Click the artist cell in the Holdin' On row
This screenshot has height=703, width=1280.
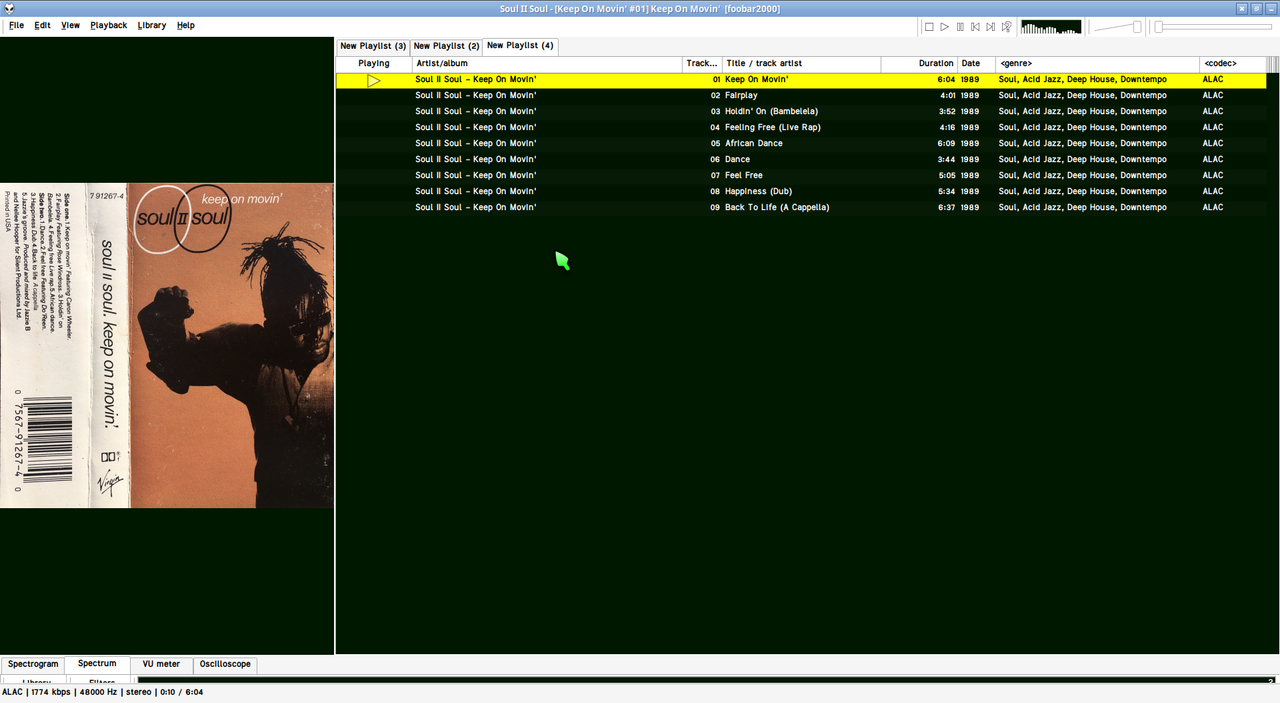pos(476,112)
